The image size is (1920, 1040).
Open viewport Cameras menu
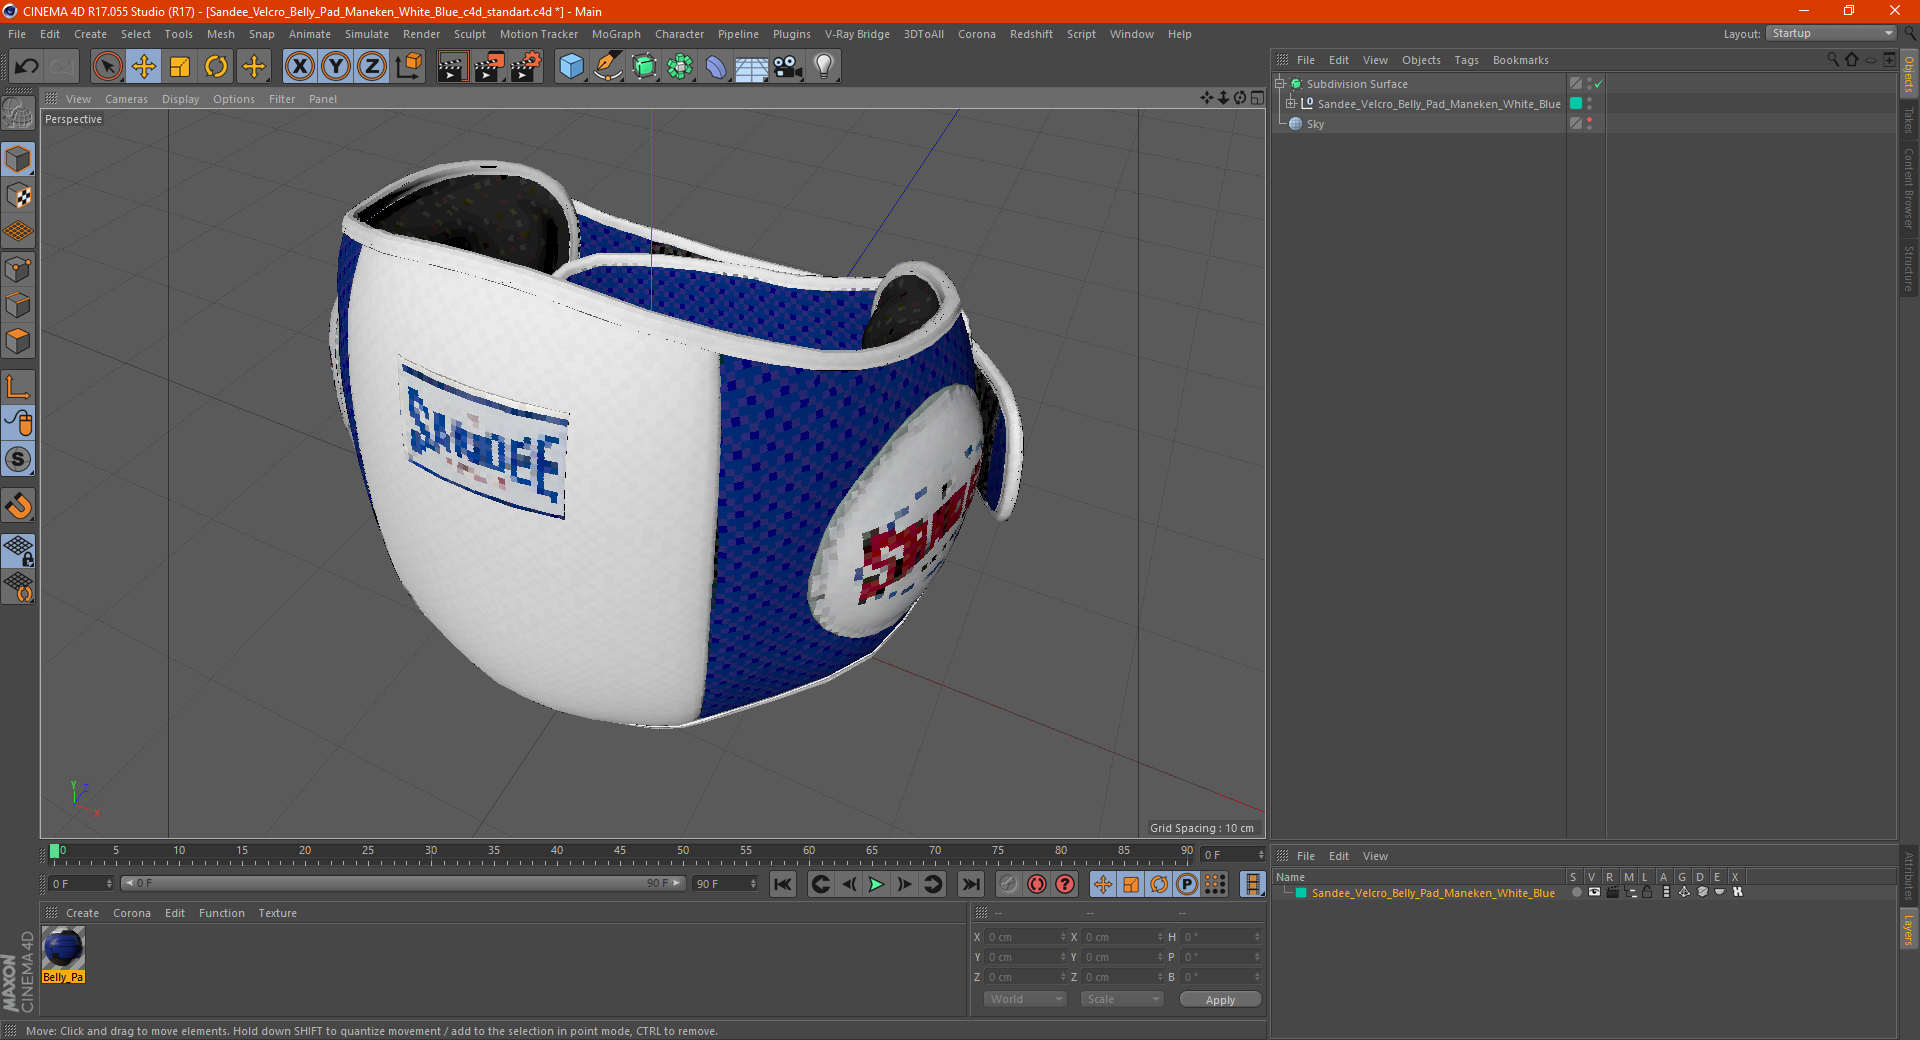126,99
